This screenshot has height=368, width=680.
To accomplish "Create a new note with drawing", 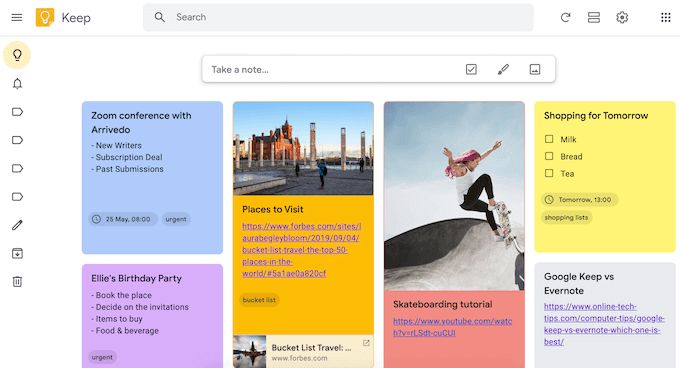I will (503, 69).
